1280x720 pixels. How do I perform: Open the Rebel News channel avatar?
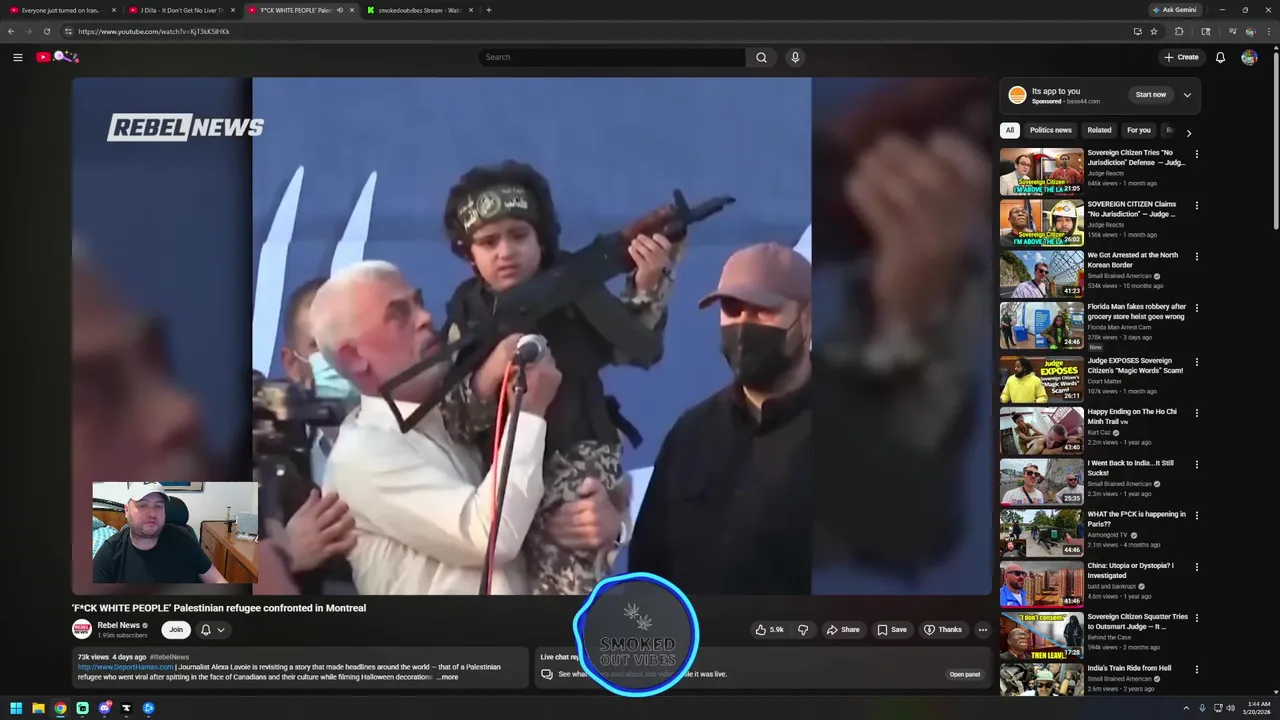pos(82,629)
